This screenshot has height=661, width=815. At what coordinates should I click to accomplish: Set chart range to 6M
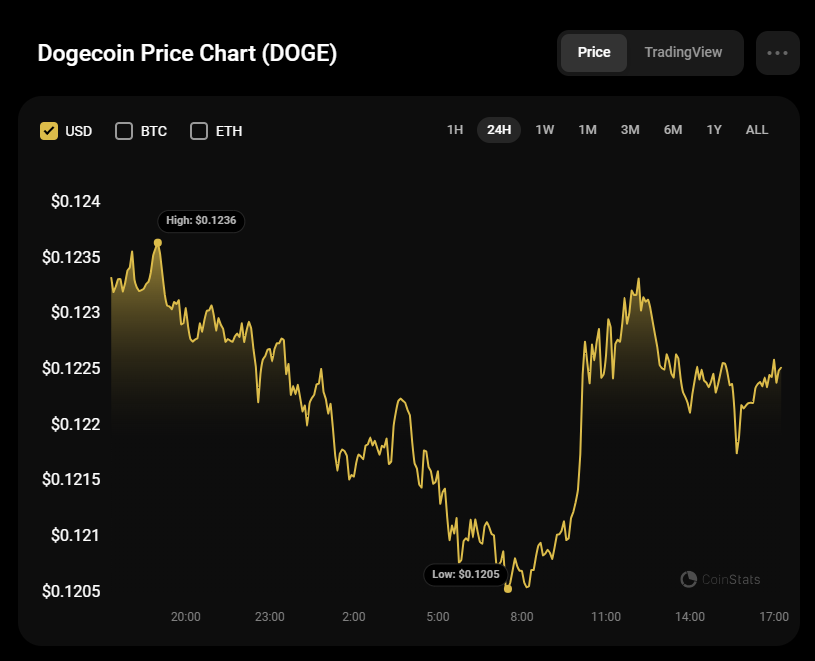(673, 130)
